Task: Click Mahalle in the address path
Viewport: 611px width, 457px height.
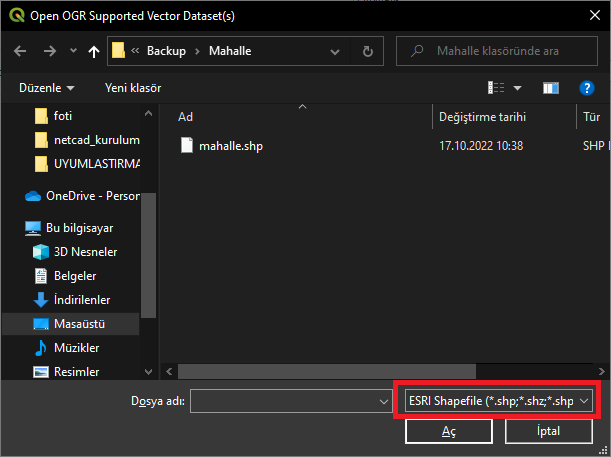Action: pos(230,51)
